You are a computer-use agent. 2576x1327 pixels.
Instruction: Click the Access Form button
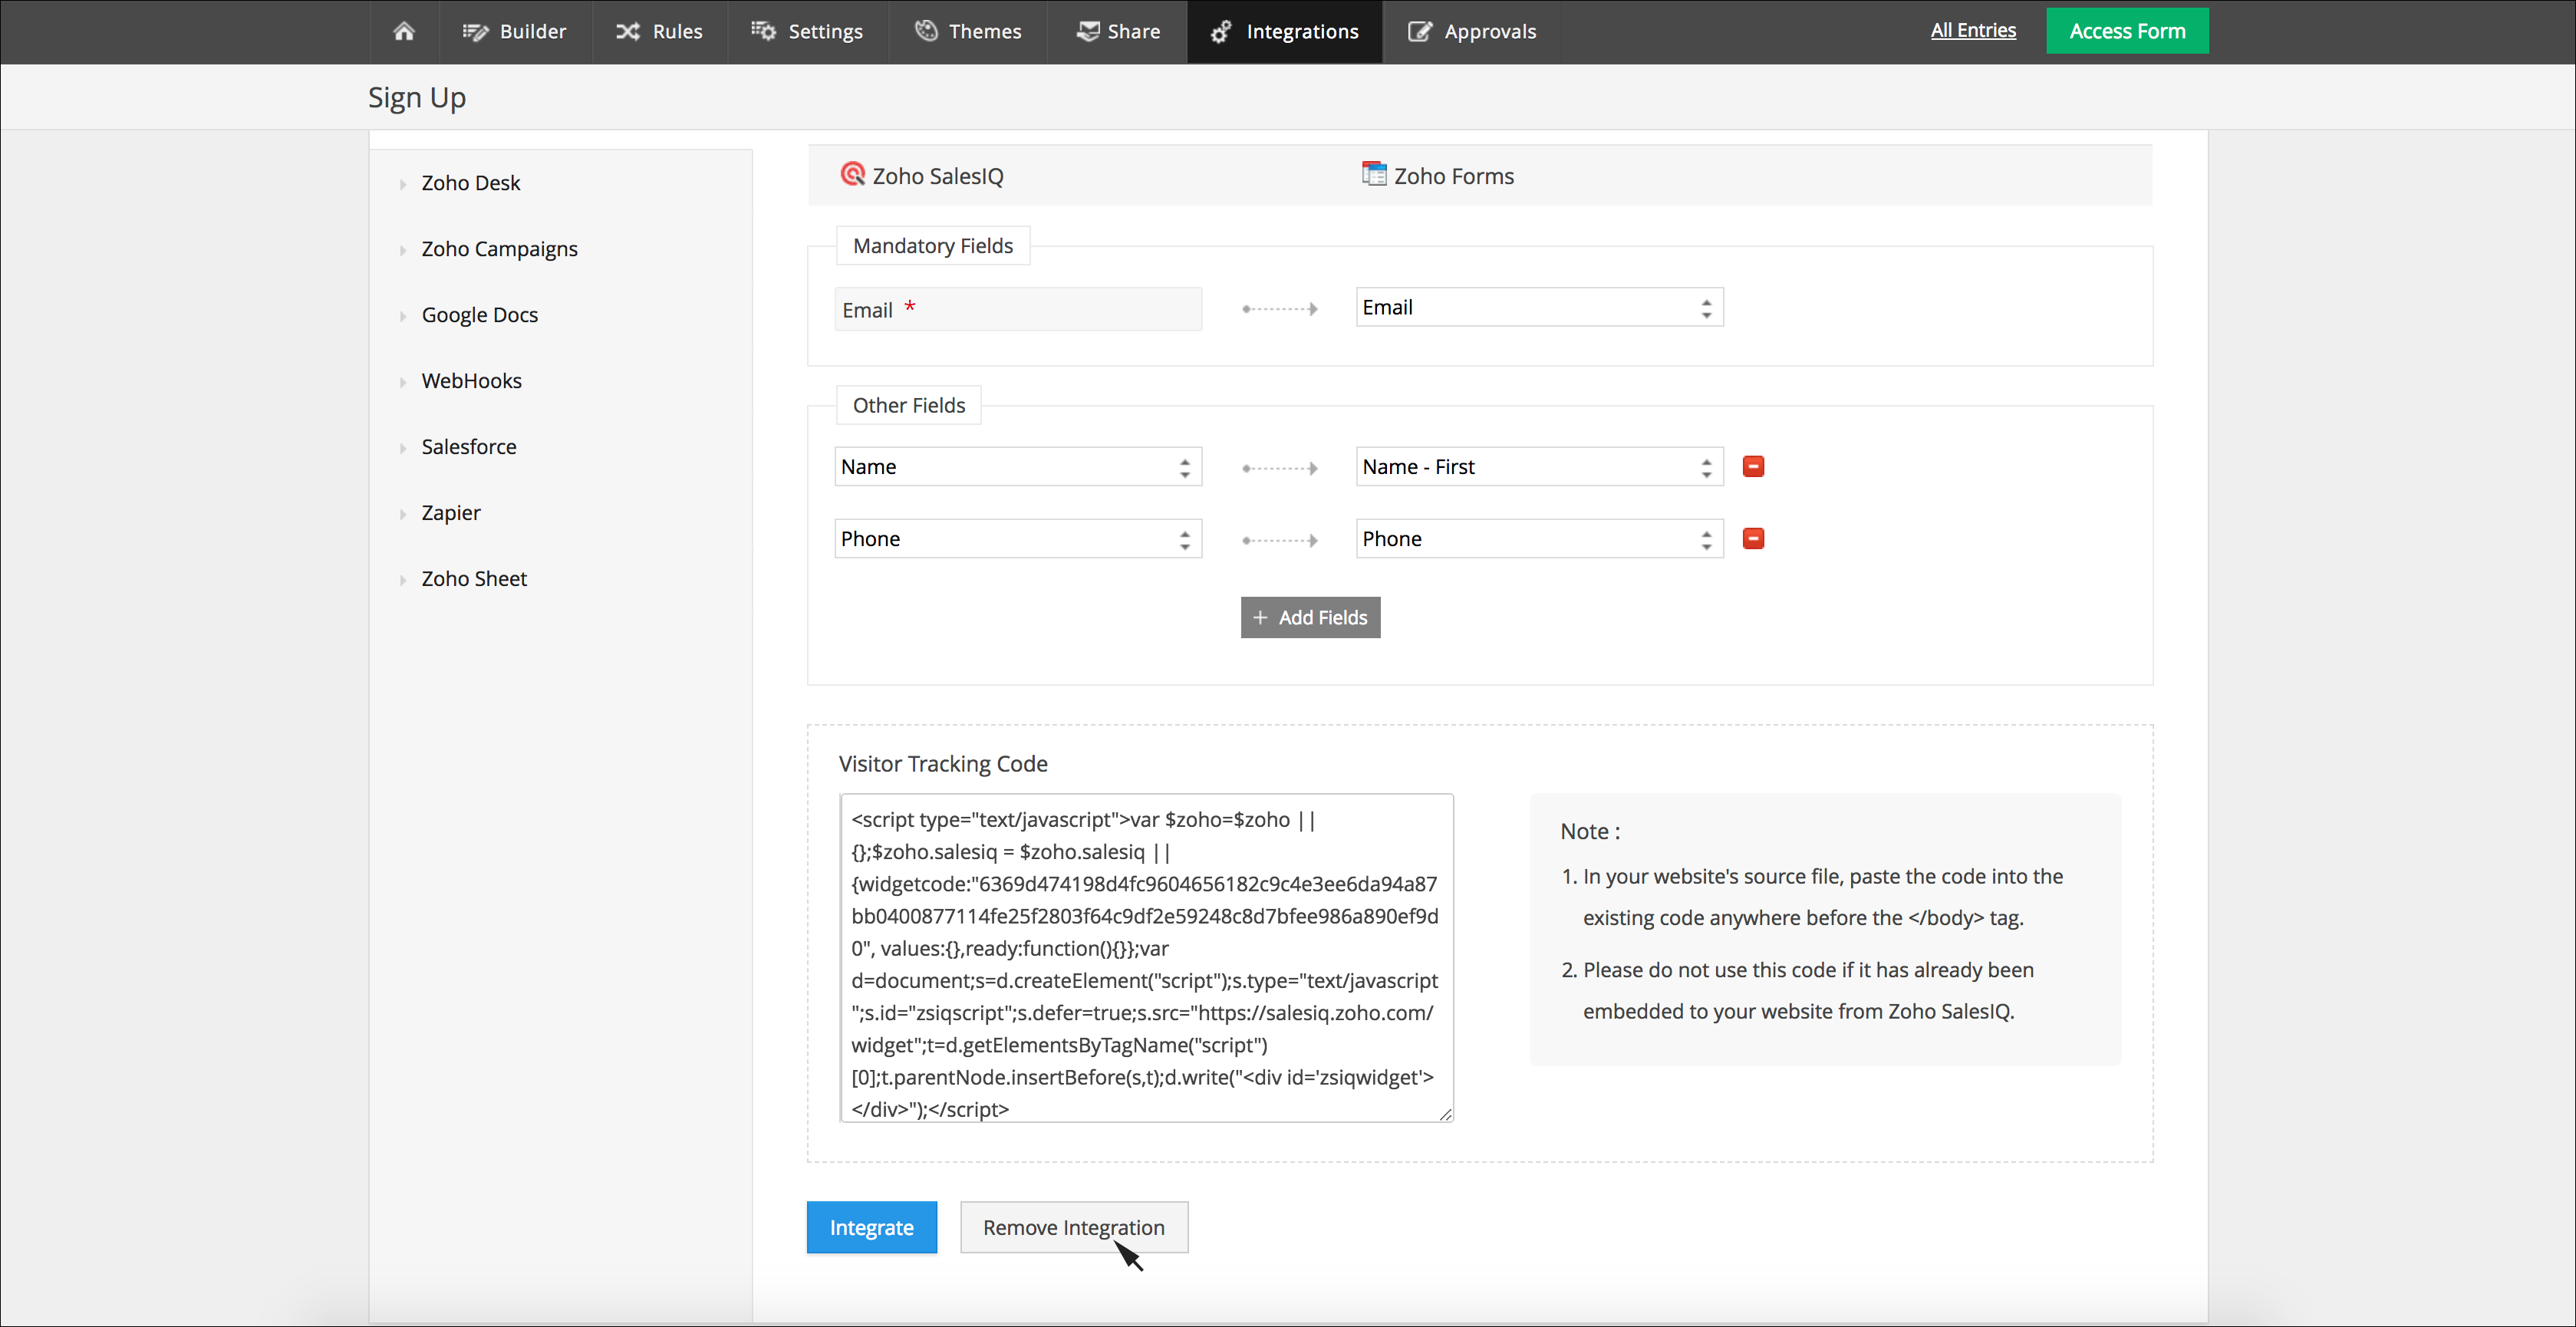(2127, 31)
